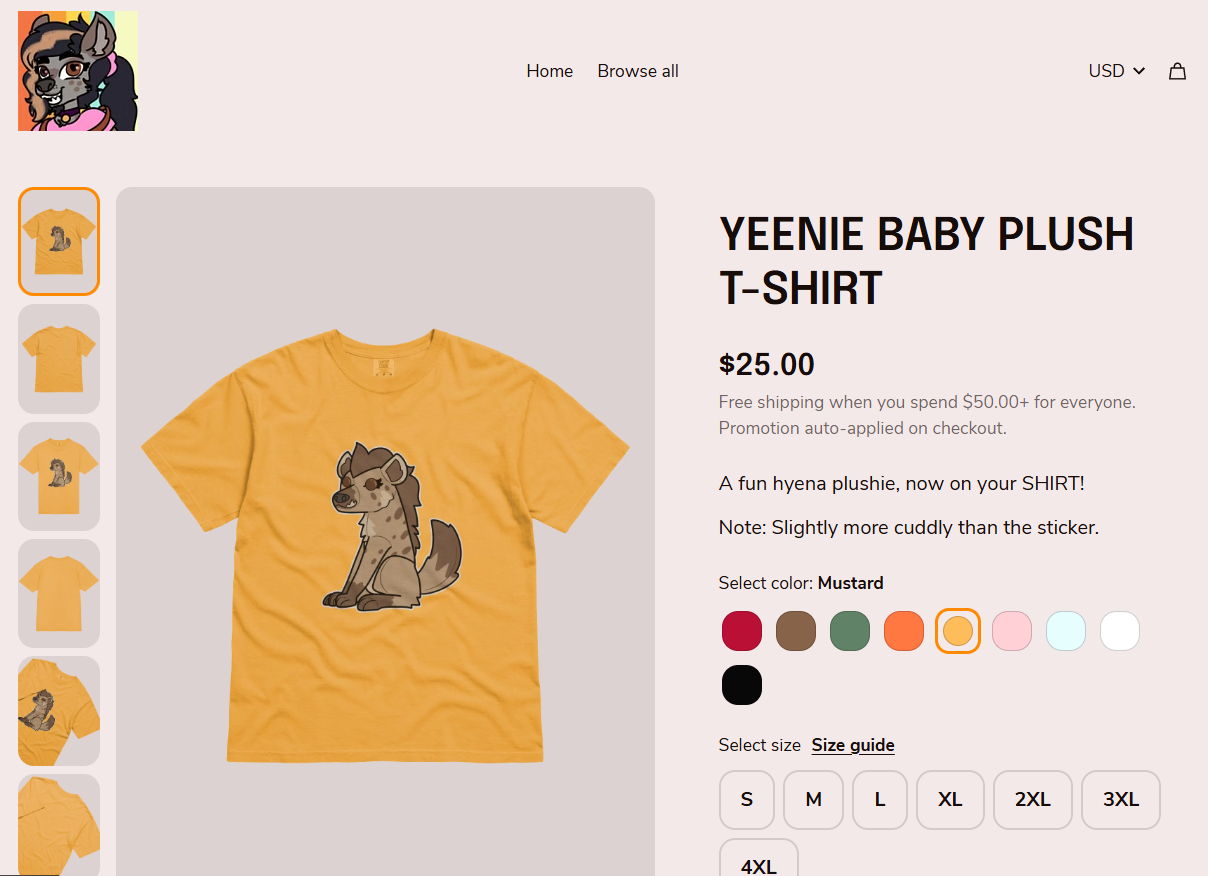Viewport: 1208px width, 876px height.
Task: Select the red color swatch
Action: coord(742,631)
